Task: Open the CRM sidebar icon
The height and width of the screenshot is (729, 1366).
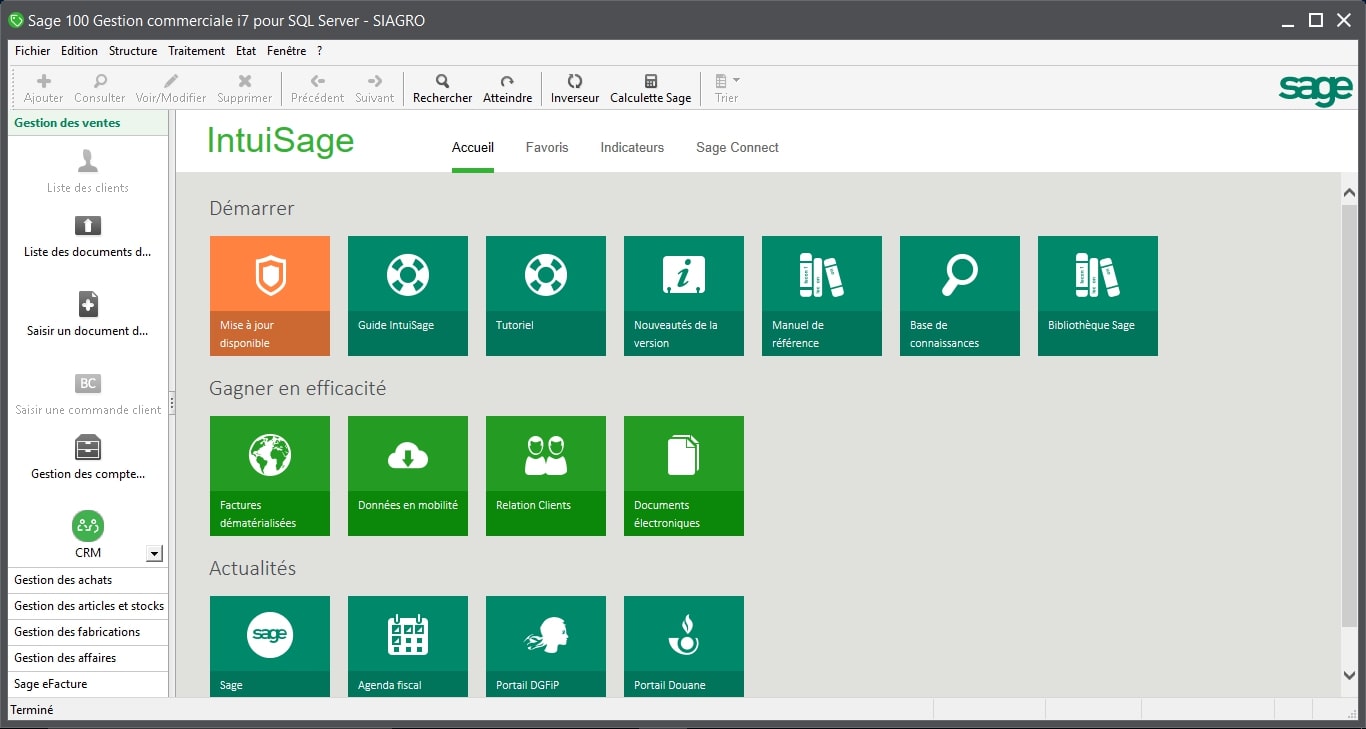Action: 87,526
